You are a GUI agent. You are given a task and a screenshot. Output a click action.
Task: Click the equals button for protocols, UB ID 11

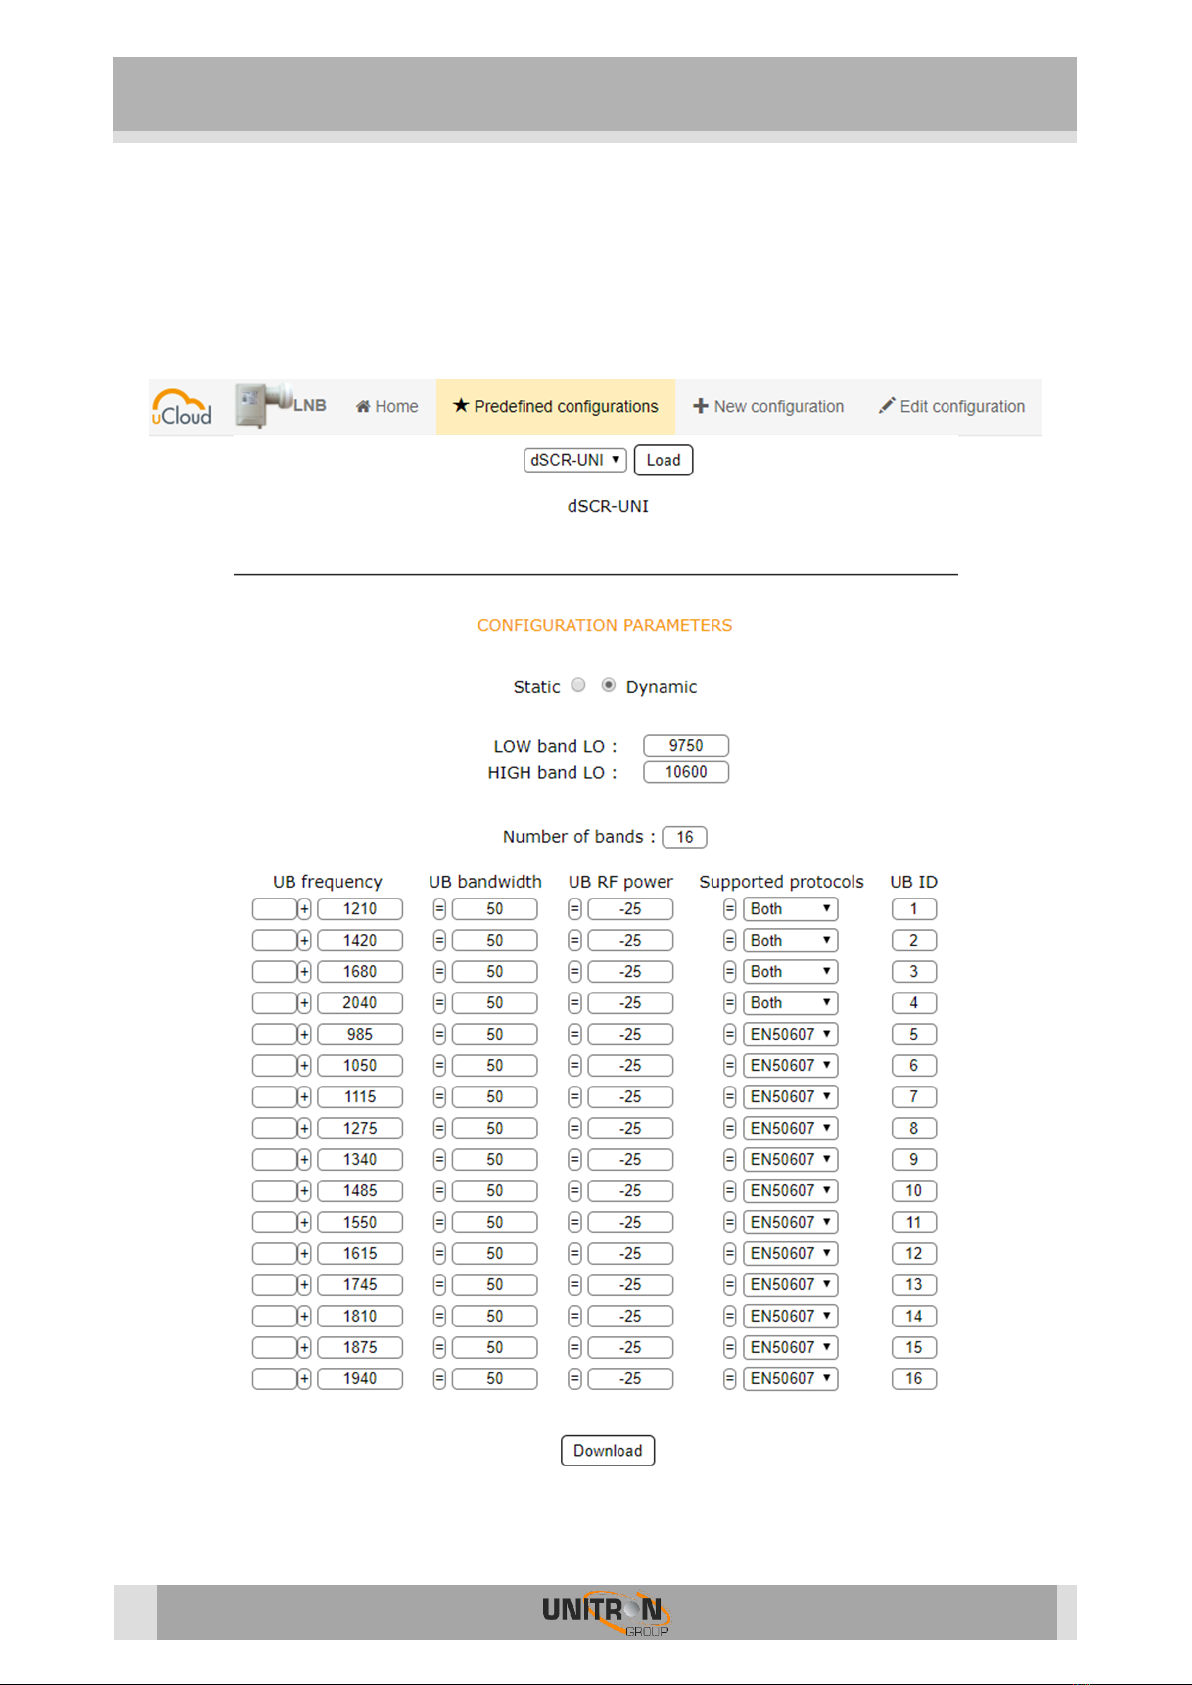tap(730, 1223)
